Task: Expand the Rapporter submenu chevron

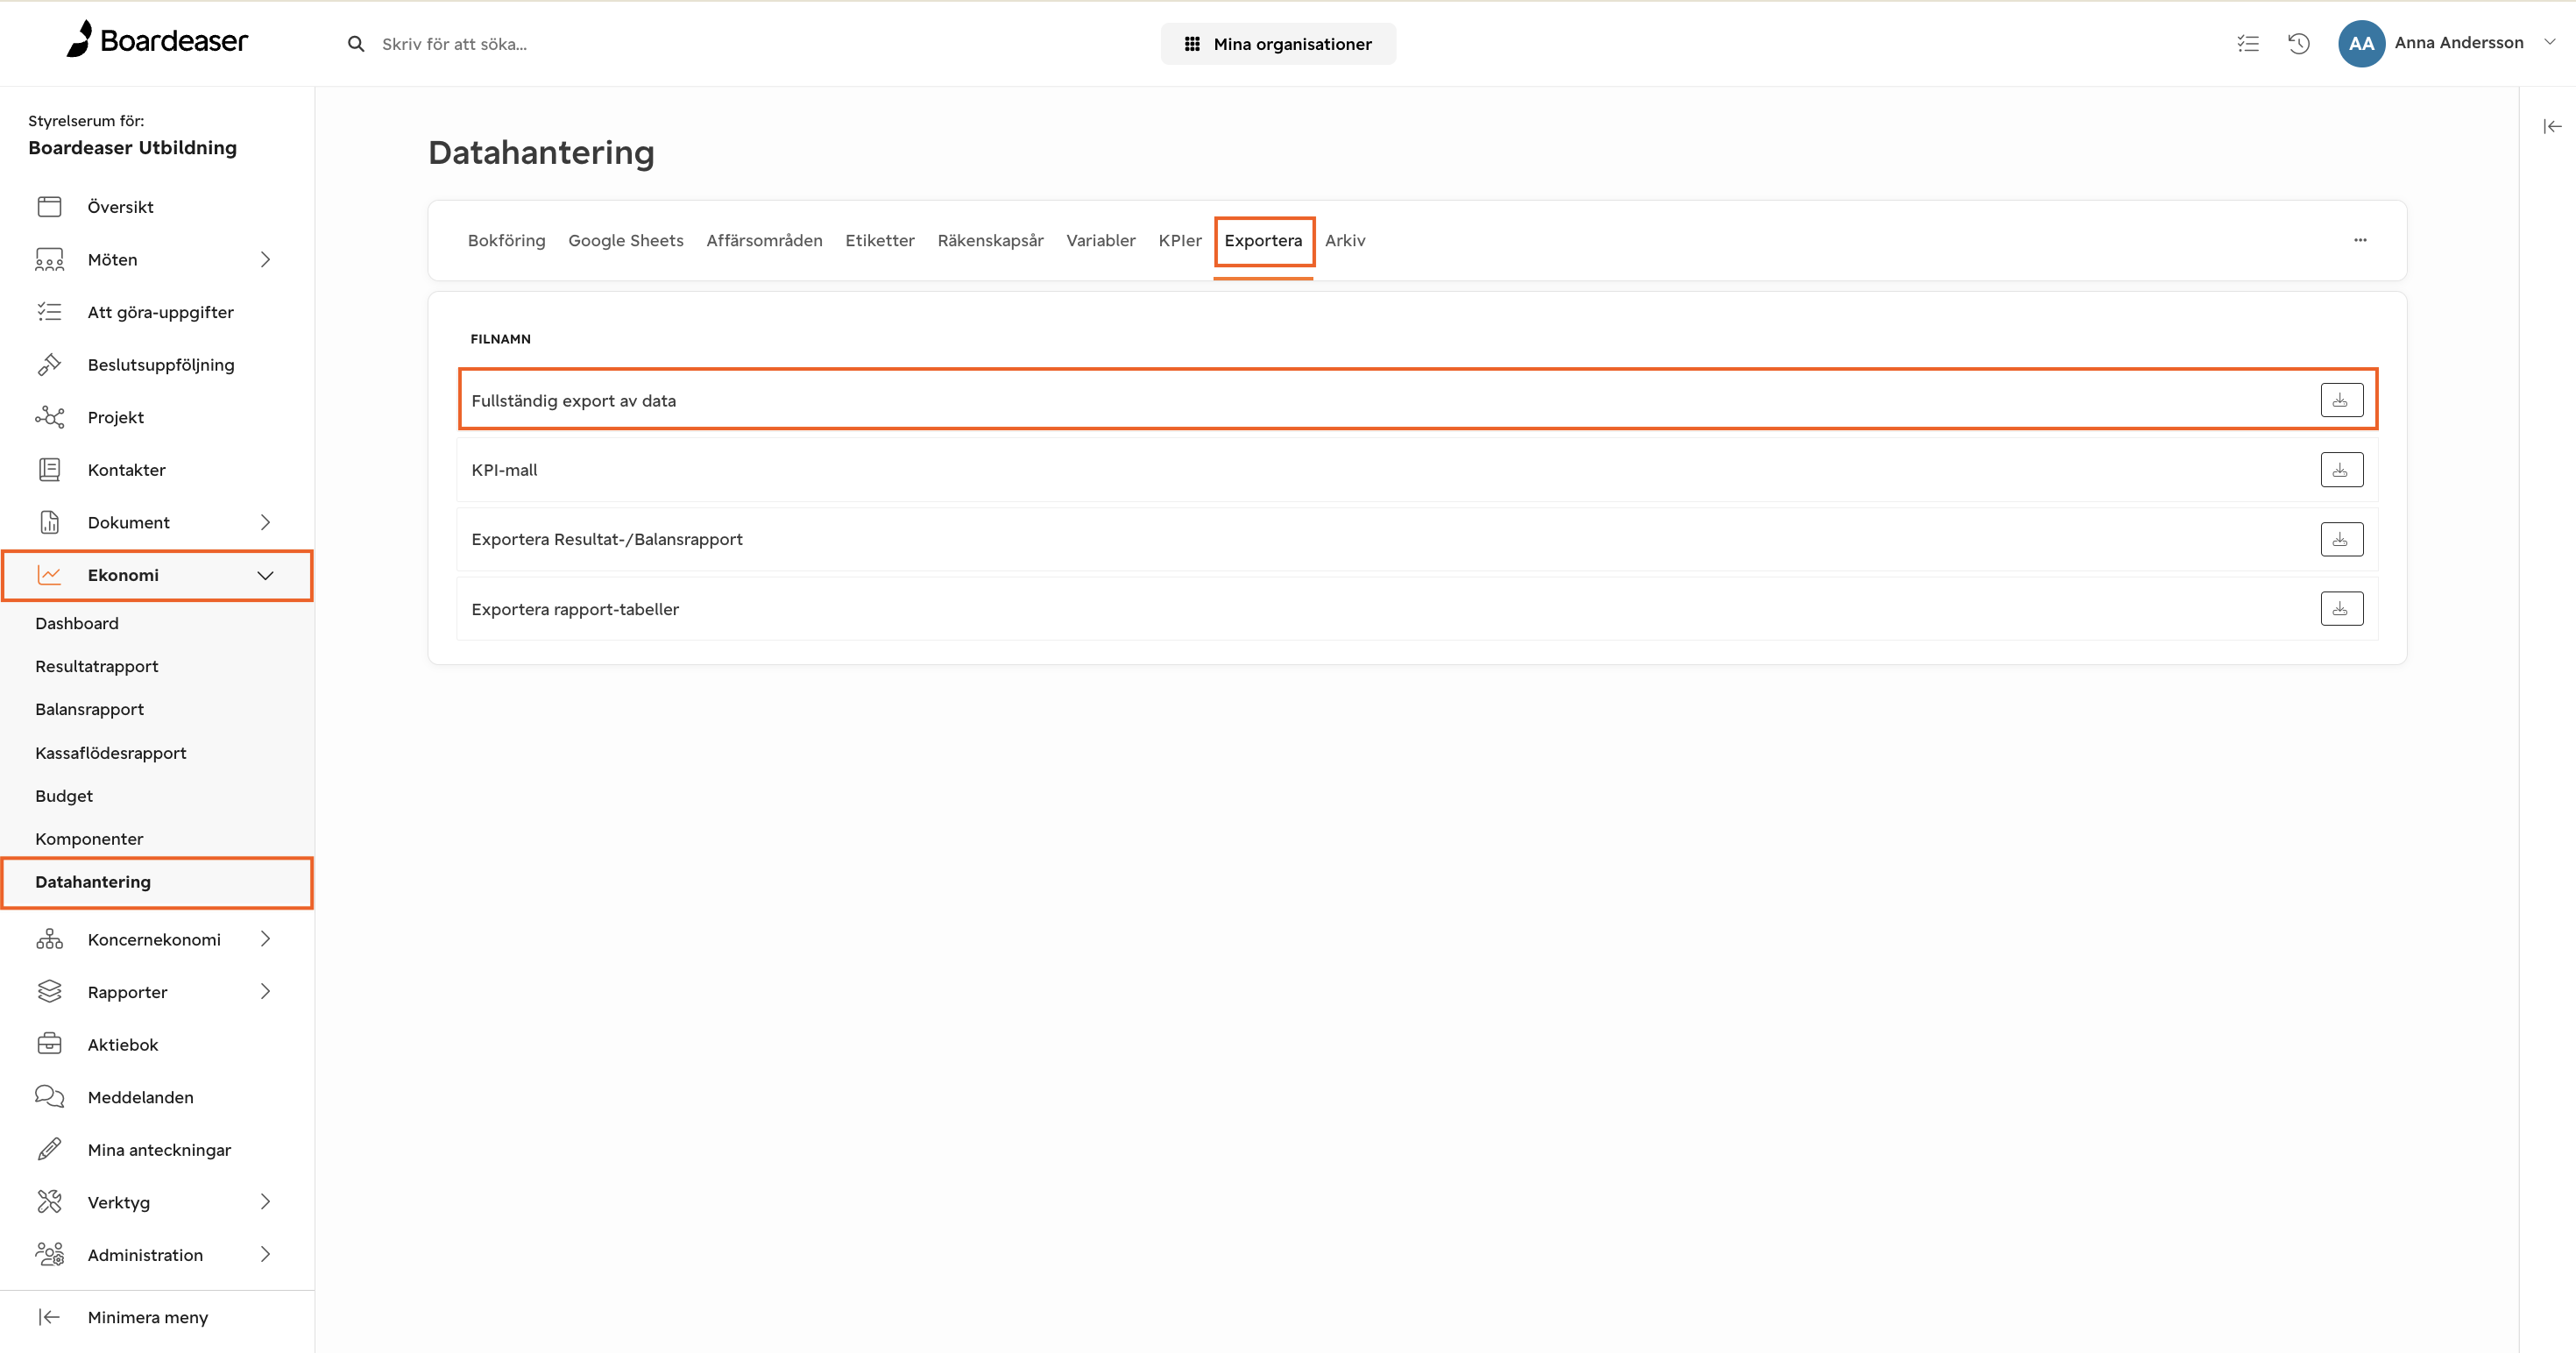Action: [265, 992]
